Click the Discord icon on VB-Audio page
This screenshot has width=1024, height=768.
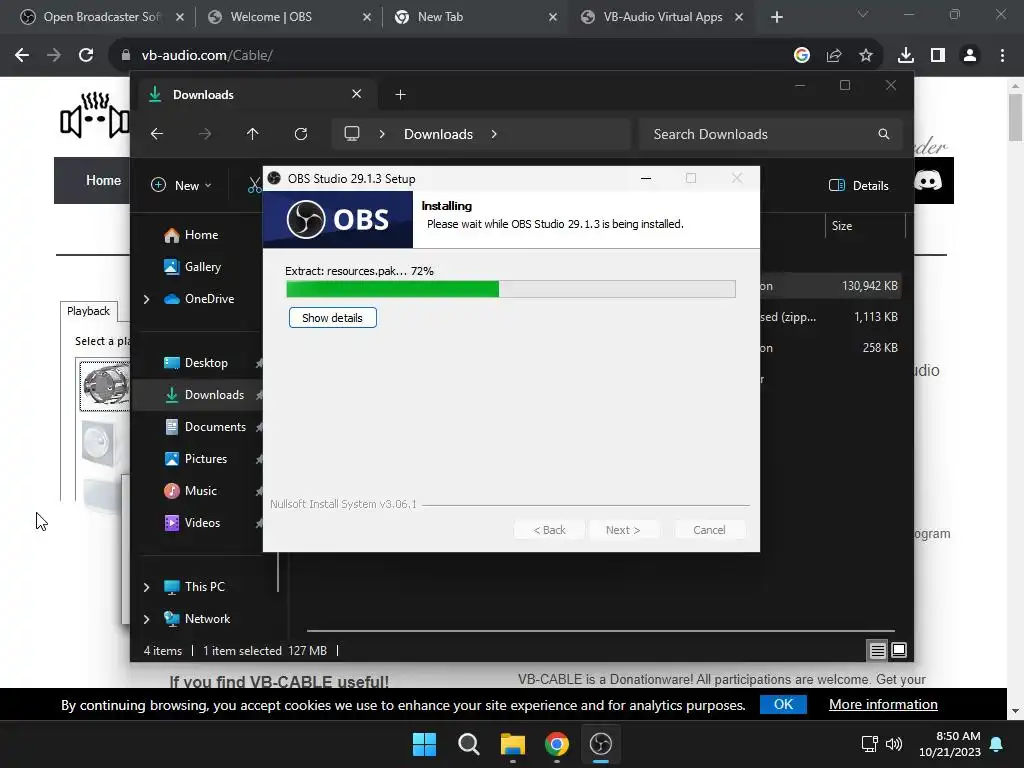tap(927, 180)
